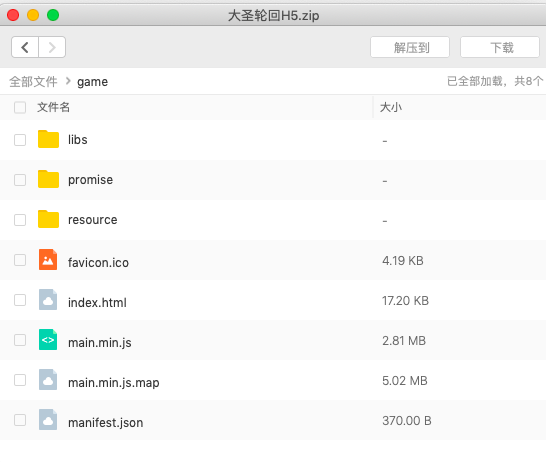This screenshot has width=546, height=462.
Task: Click the main.min.js.map file icon
Action: (x=48, y=380)
